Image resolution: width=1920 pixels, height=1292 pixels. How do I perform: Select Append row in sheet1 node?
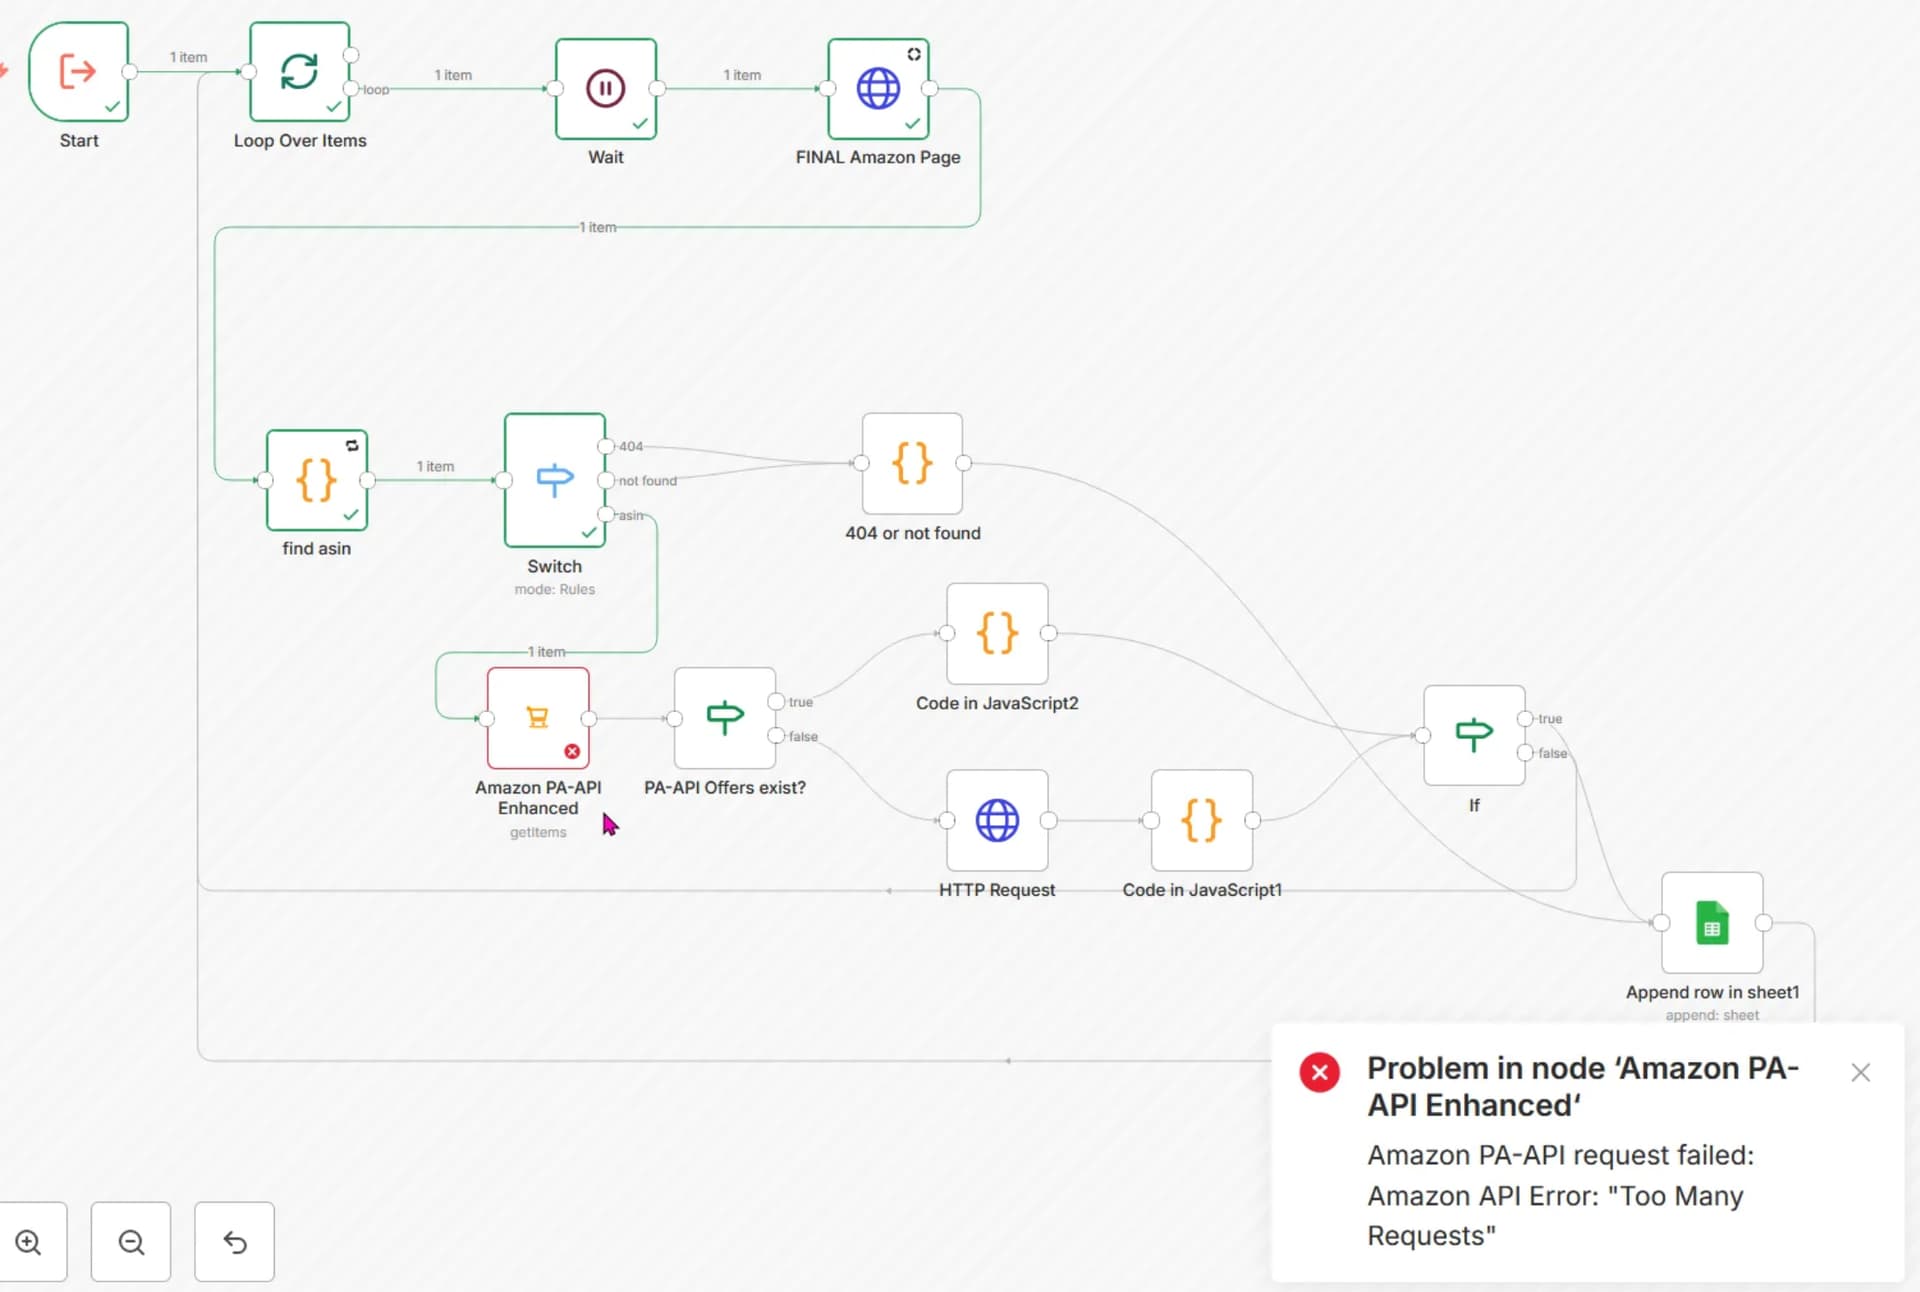pyautogui.click(x=1711, y=922)
